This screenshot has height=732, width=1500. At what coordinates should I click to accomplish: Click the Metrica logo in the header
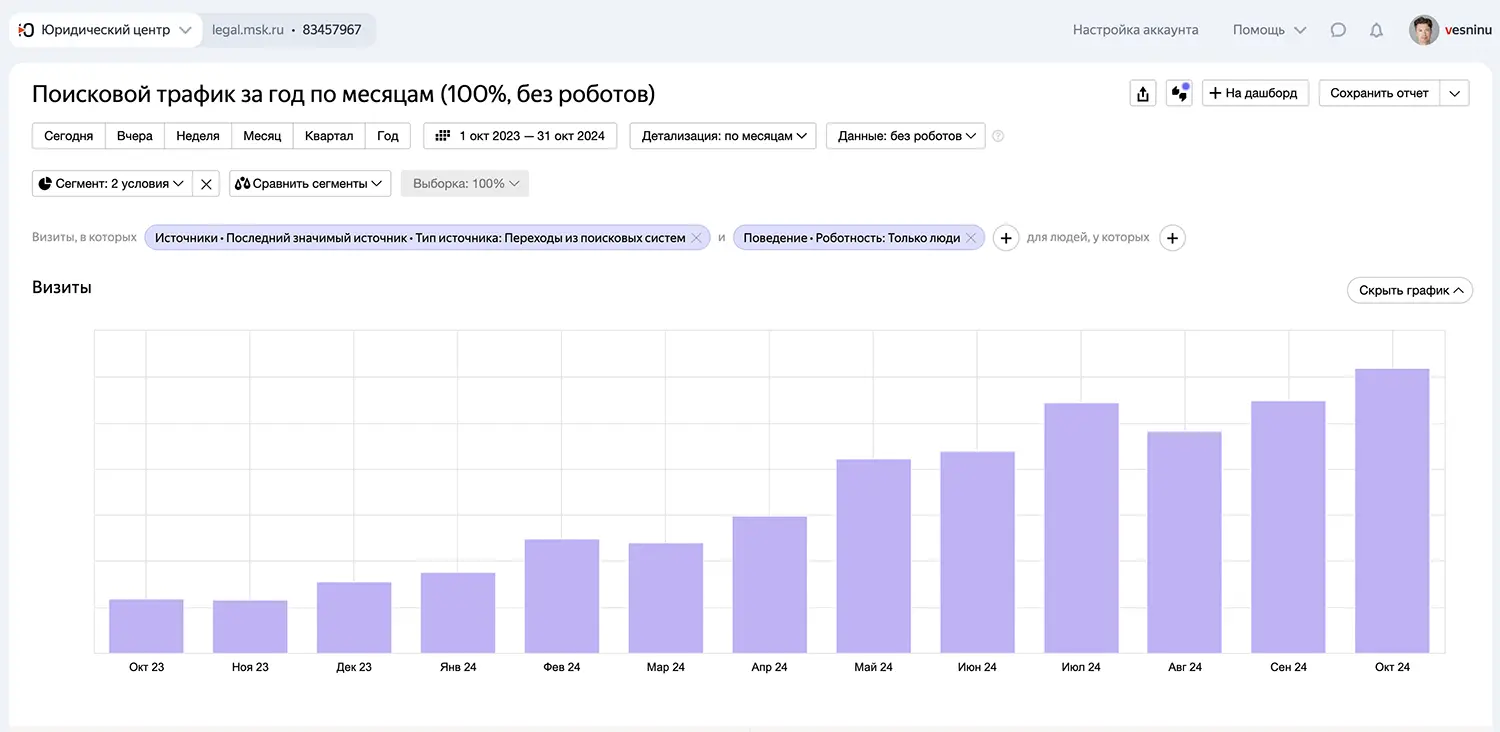pyautogui.click(x=25, y=30)
